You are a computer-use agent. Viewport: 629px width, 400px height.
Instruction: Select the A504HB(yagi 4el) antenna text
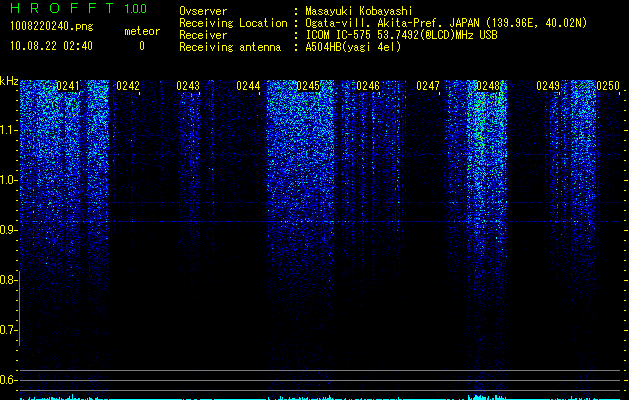[x=353, y=47]
